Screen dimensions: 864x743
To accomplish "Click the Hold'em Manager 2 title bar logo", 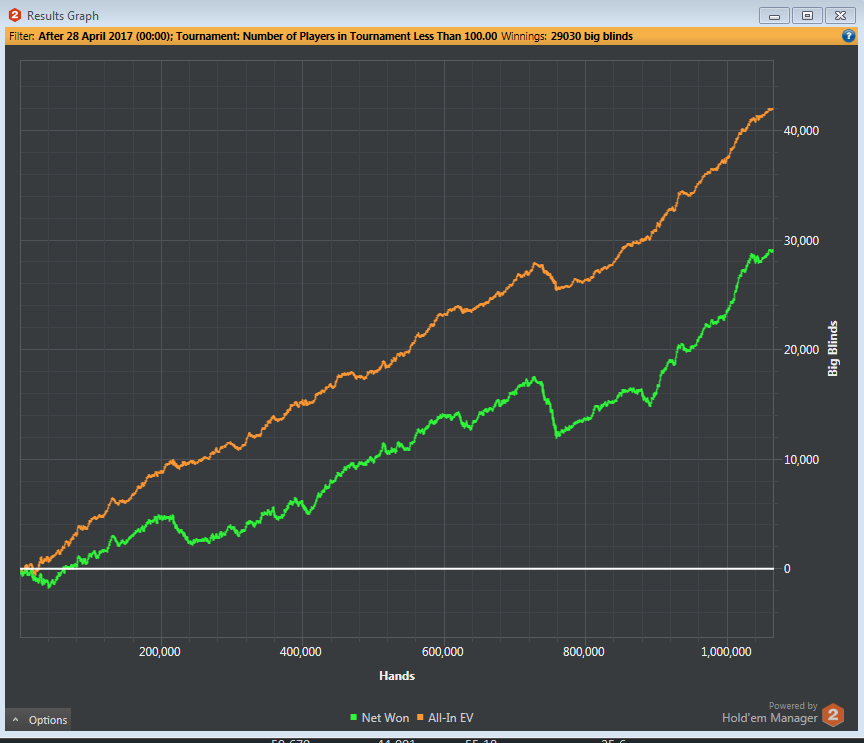I will click(15, 15).
